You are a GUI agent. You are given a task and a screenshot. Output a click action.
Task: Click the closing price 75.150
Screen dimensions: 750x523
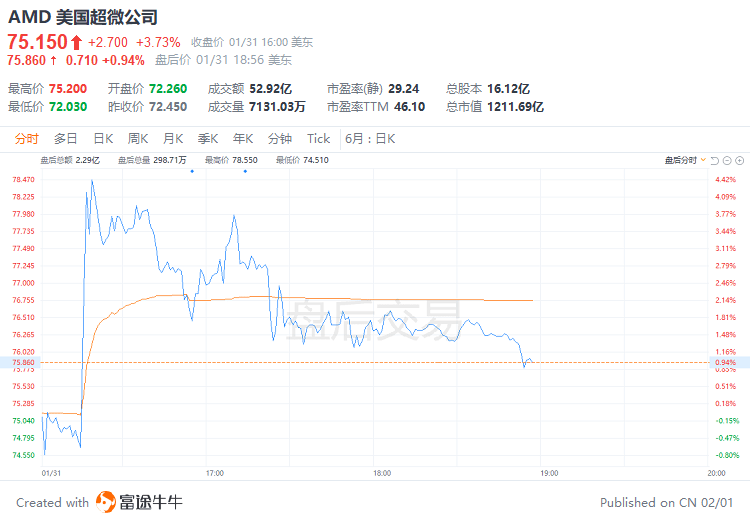point(37,42)
